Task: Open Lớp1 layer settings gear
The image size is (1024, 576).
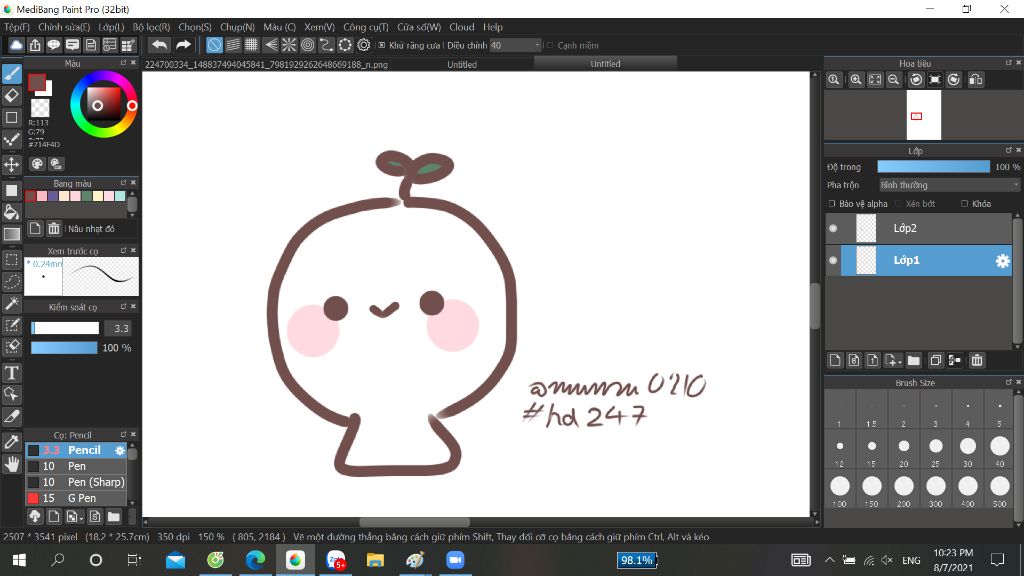Action: click(x=1002, y=261)
